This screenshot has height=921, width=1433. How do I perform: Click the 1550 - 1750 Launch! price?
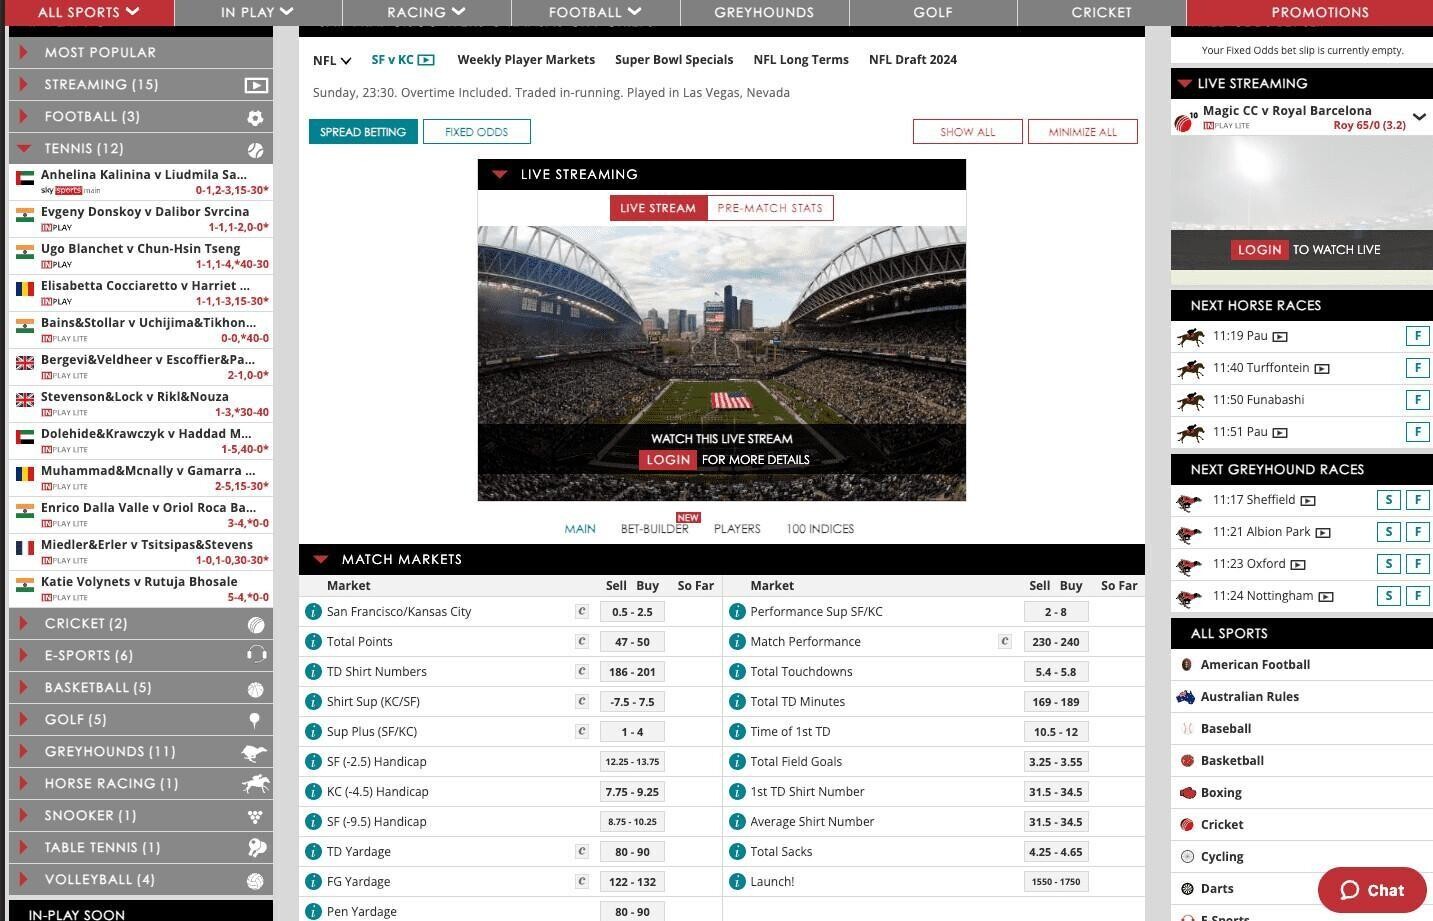1056,882
